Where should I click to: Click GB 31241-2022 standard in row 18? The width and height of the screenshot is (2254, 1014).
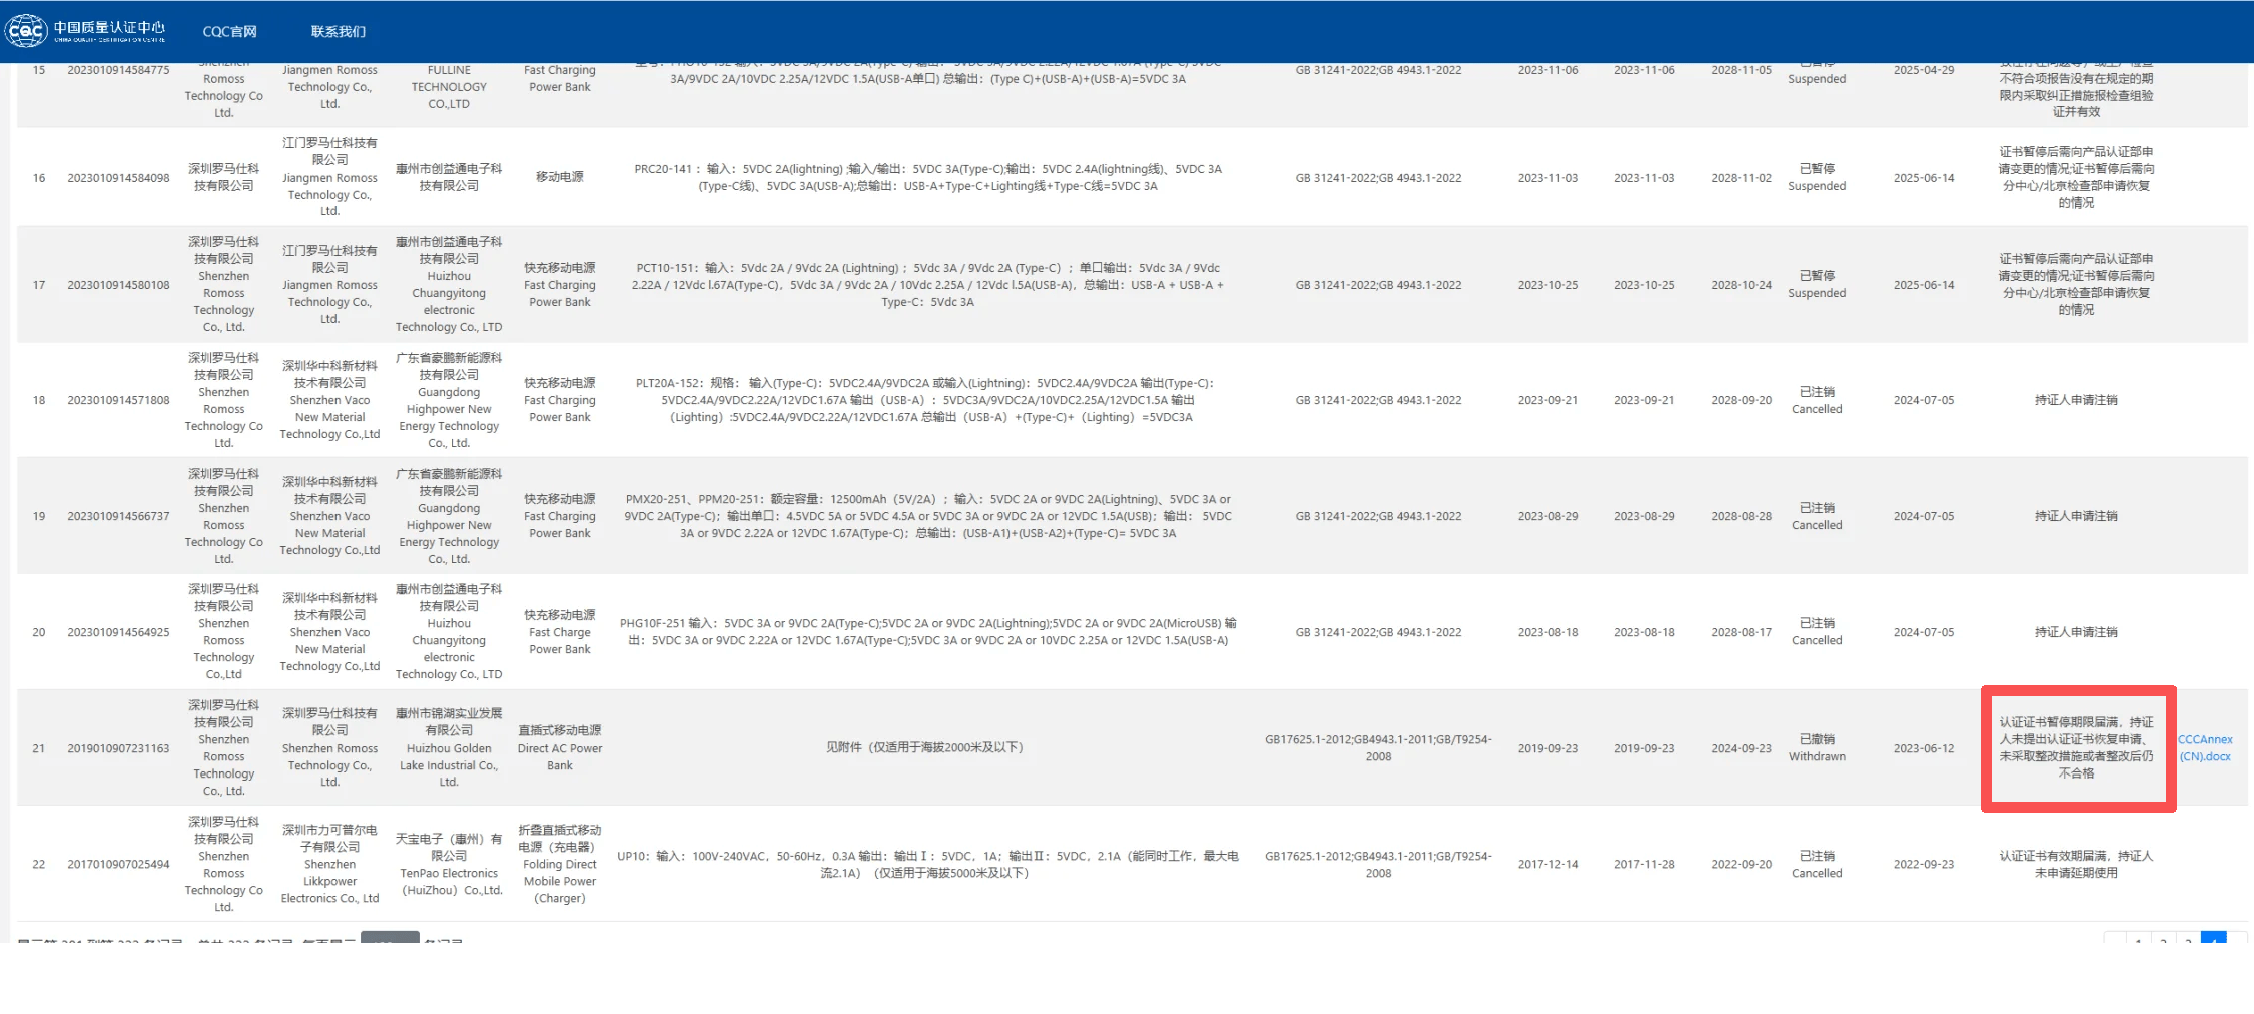pos(1378,400)
